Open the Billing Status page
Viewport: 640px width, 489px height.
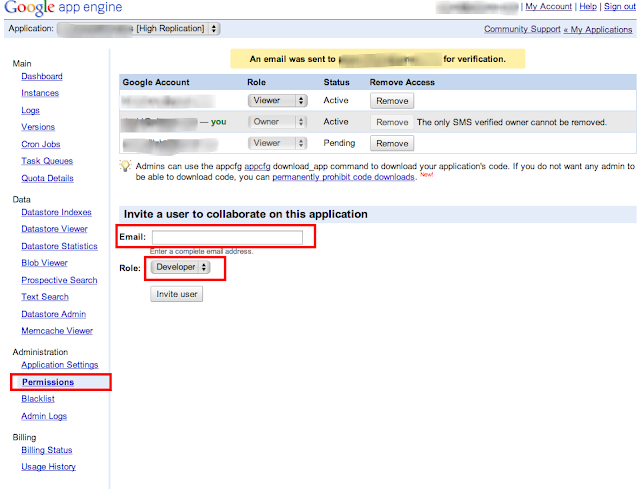pos(47,450)
